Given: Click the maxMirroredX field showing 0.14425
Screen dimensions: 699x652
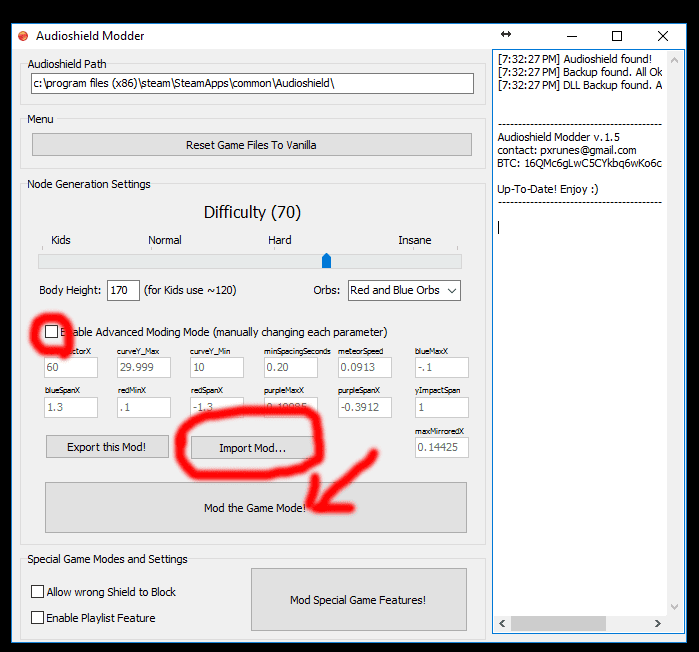Looking at the screenshot, I should click(x=442, y=447).
